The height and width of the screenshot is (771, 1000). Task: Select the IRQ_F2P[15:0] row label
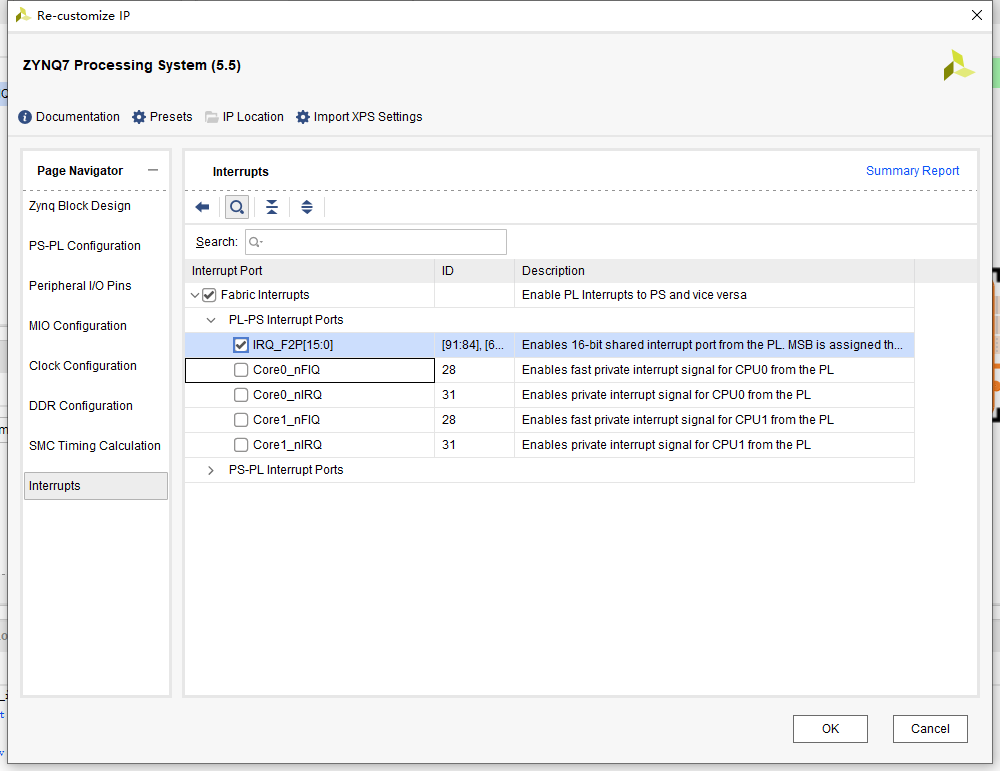pos(293,345)
